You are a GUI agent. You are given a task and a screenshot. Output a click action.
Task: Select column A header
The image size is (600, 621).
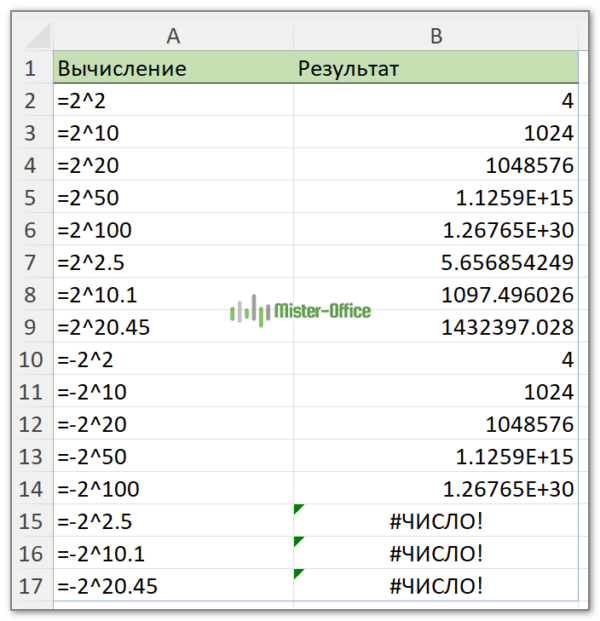click(x=173, y=37)
